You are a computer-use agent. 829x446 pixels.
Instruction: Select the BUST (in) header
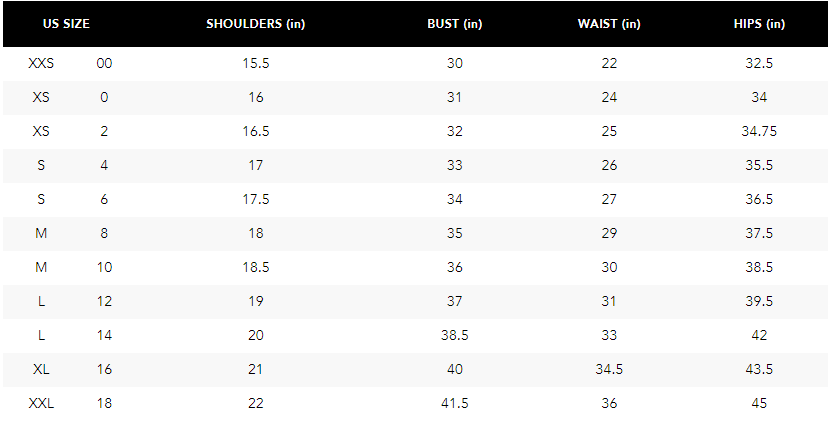pos(454,24)
